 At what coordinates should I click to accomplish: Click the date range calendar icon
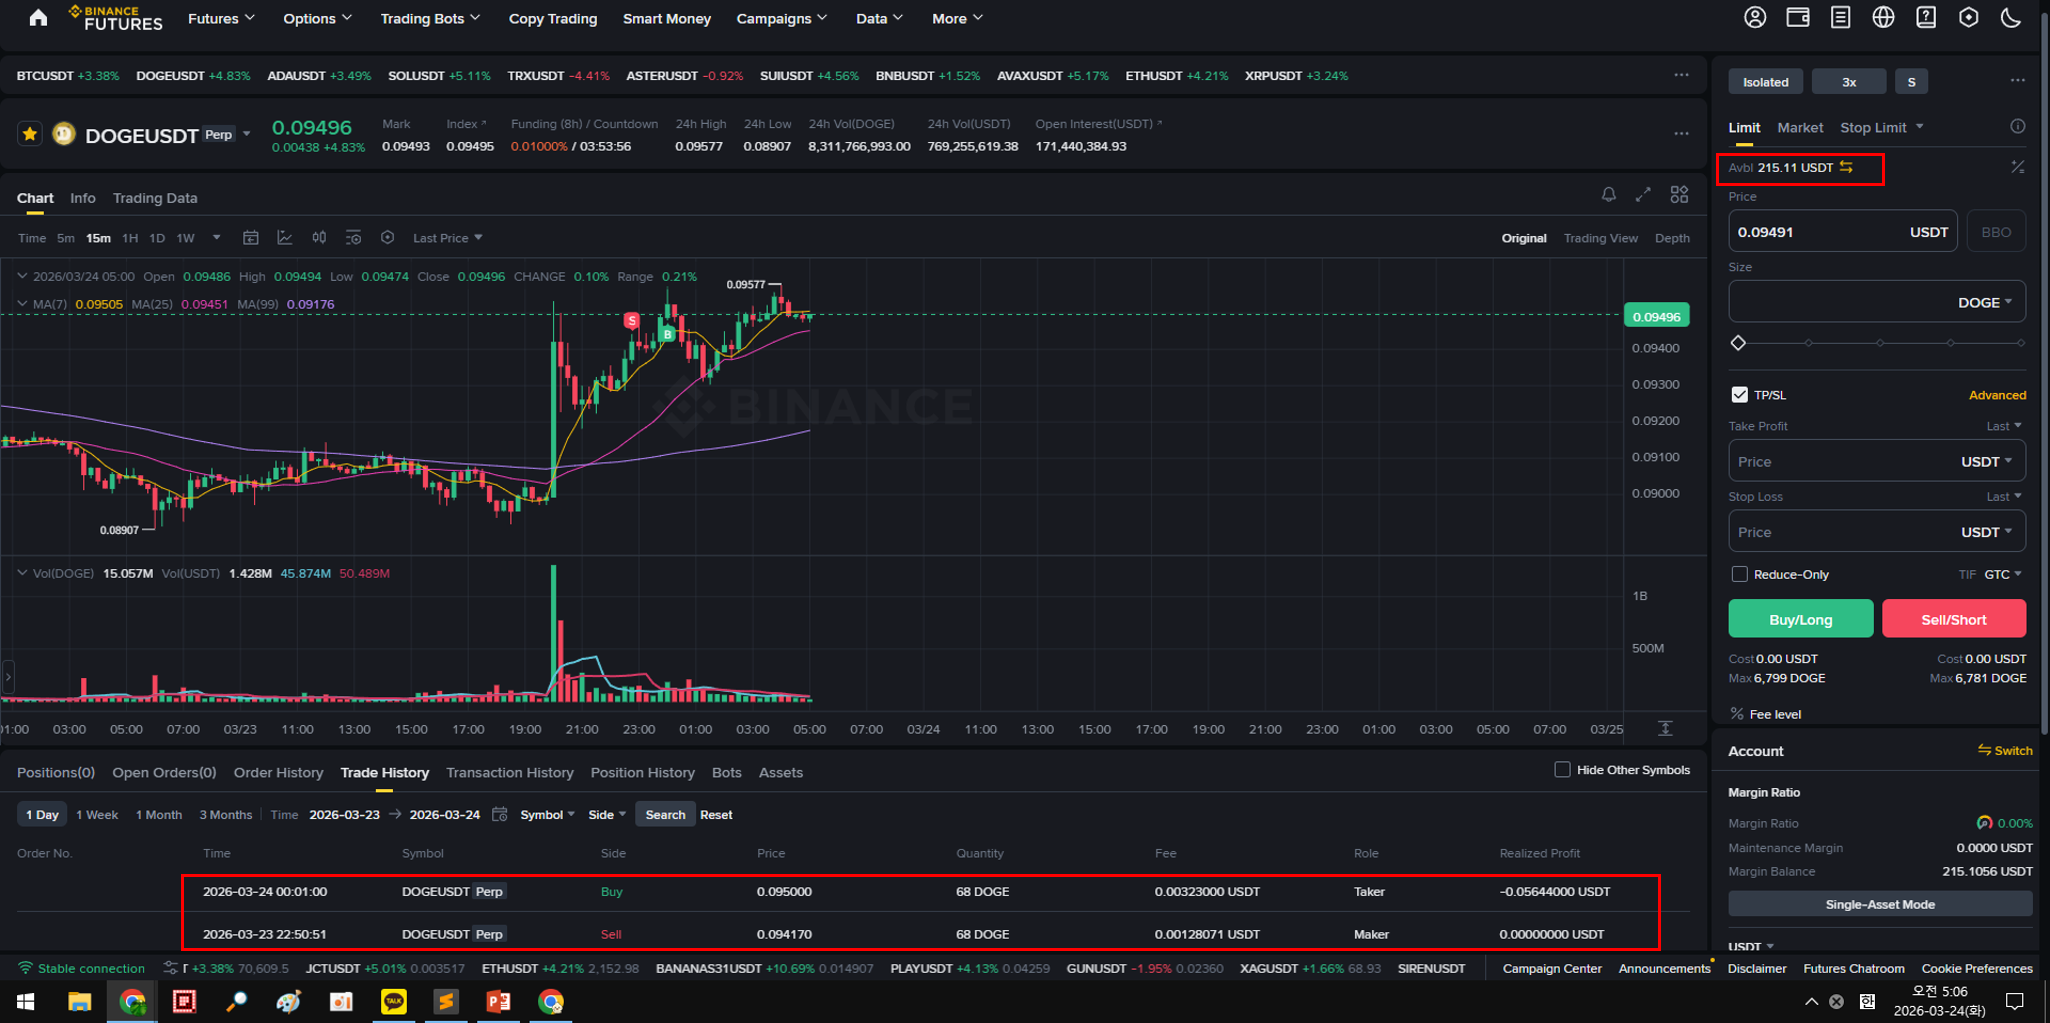(500, 814)
